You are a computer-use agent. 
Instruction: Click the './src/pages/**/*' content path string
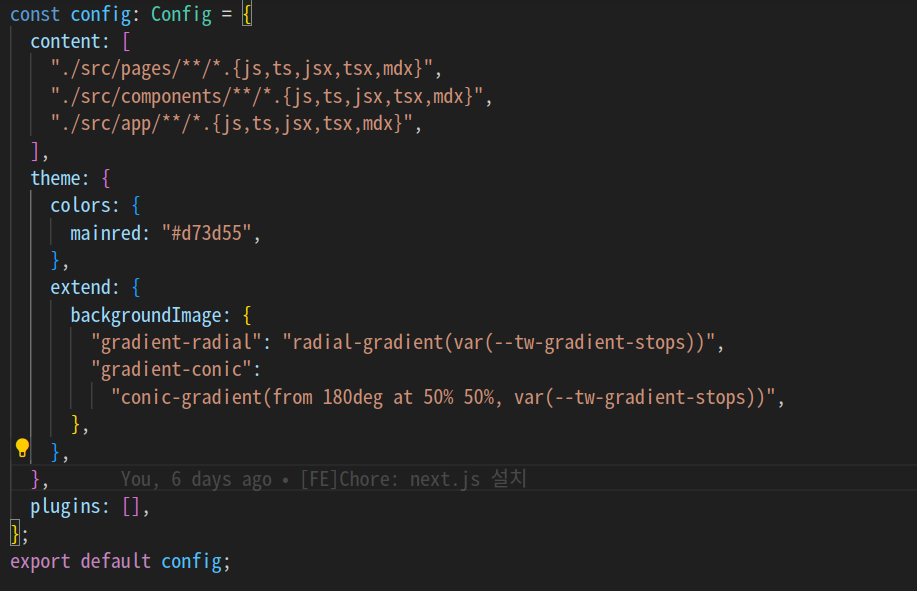(x=242, y=69)
